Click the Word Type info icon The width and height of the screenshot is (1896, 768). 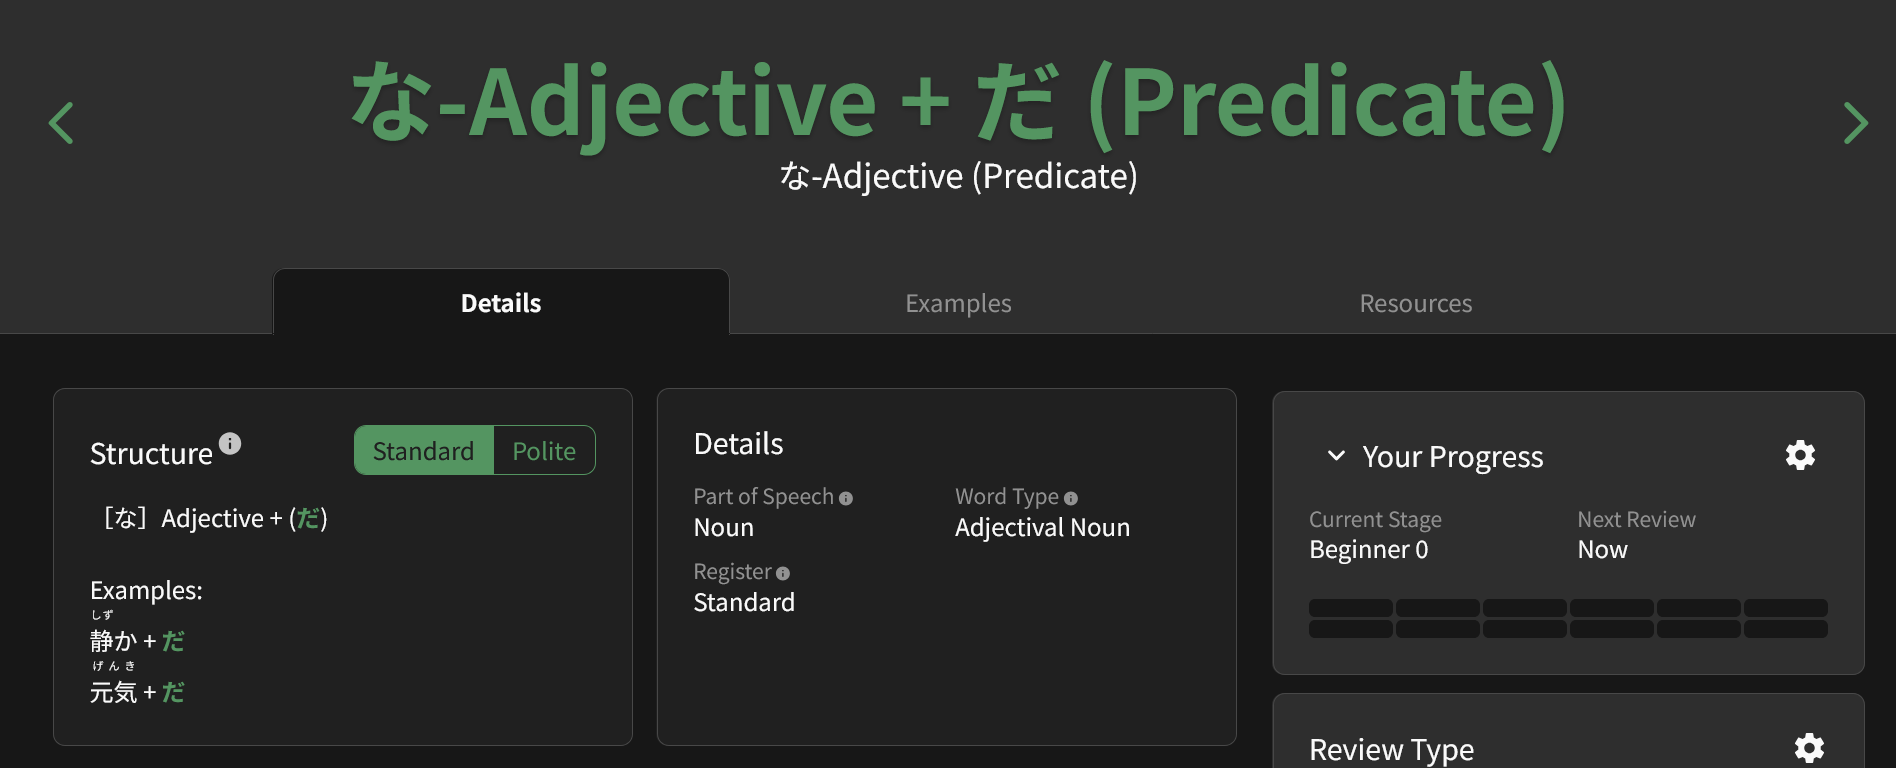click(x=1071, y=498)
